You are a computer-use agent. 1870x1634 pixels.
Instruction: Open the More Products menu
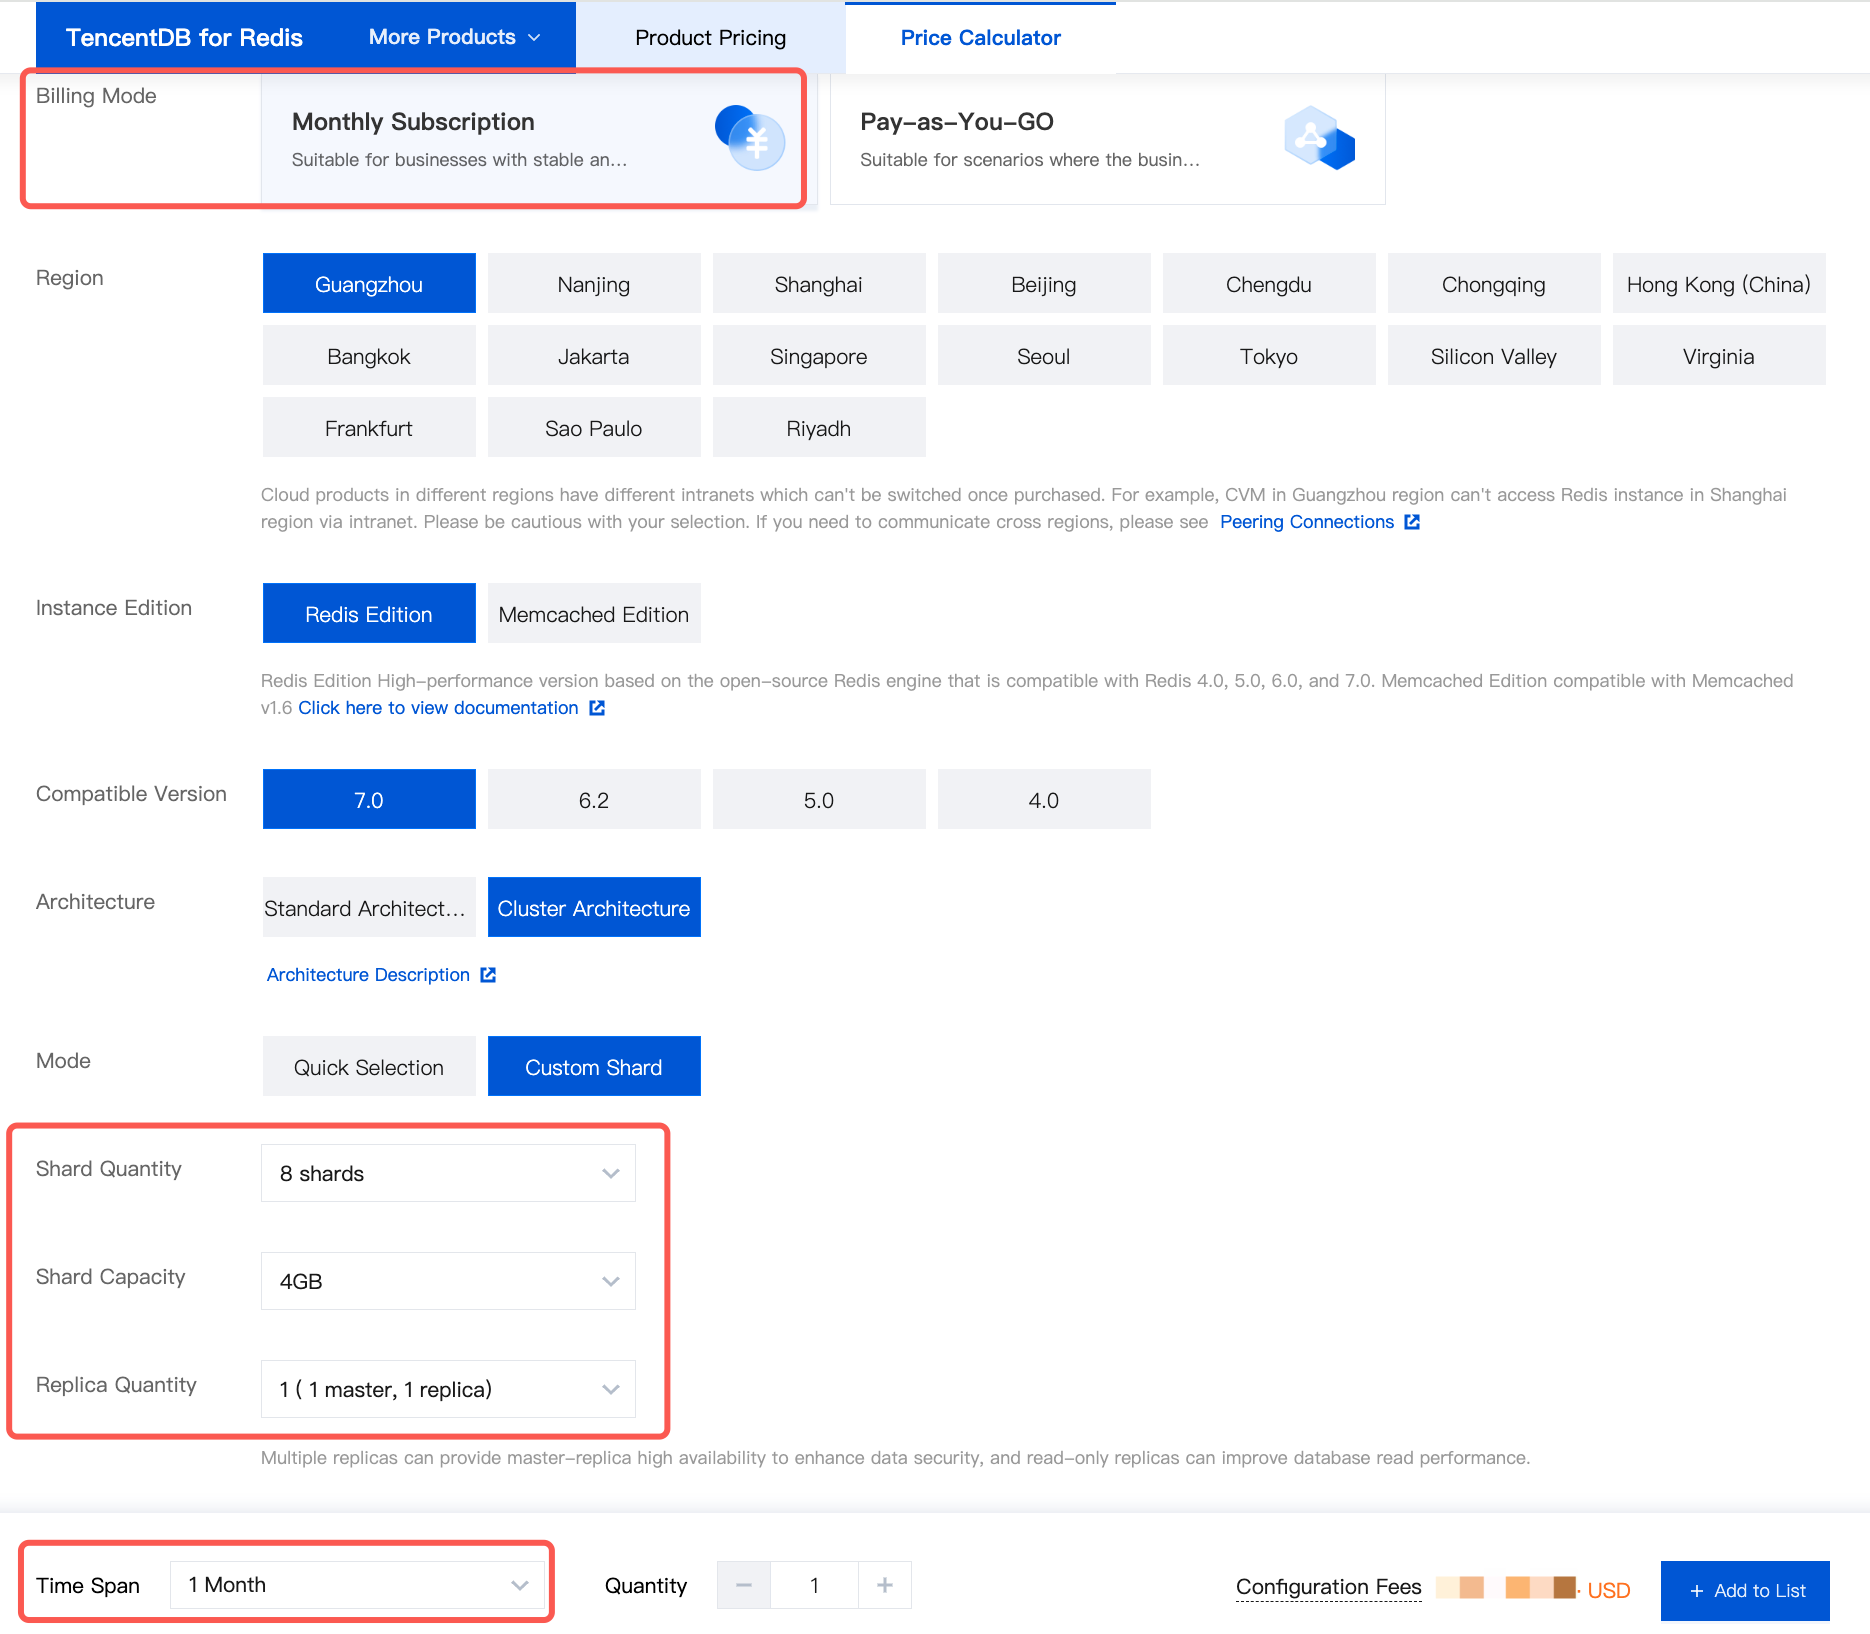pos(455,37)
